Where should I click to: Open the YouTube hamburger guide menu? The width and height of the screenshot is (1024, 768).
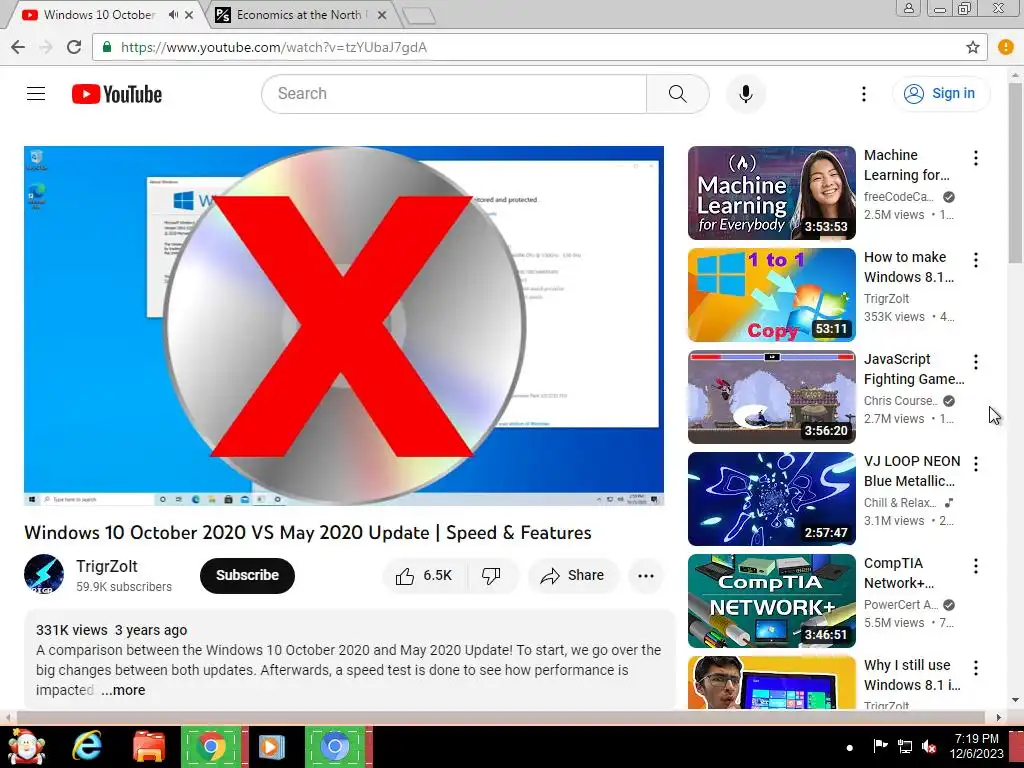click(36, 93)
